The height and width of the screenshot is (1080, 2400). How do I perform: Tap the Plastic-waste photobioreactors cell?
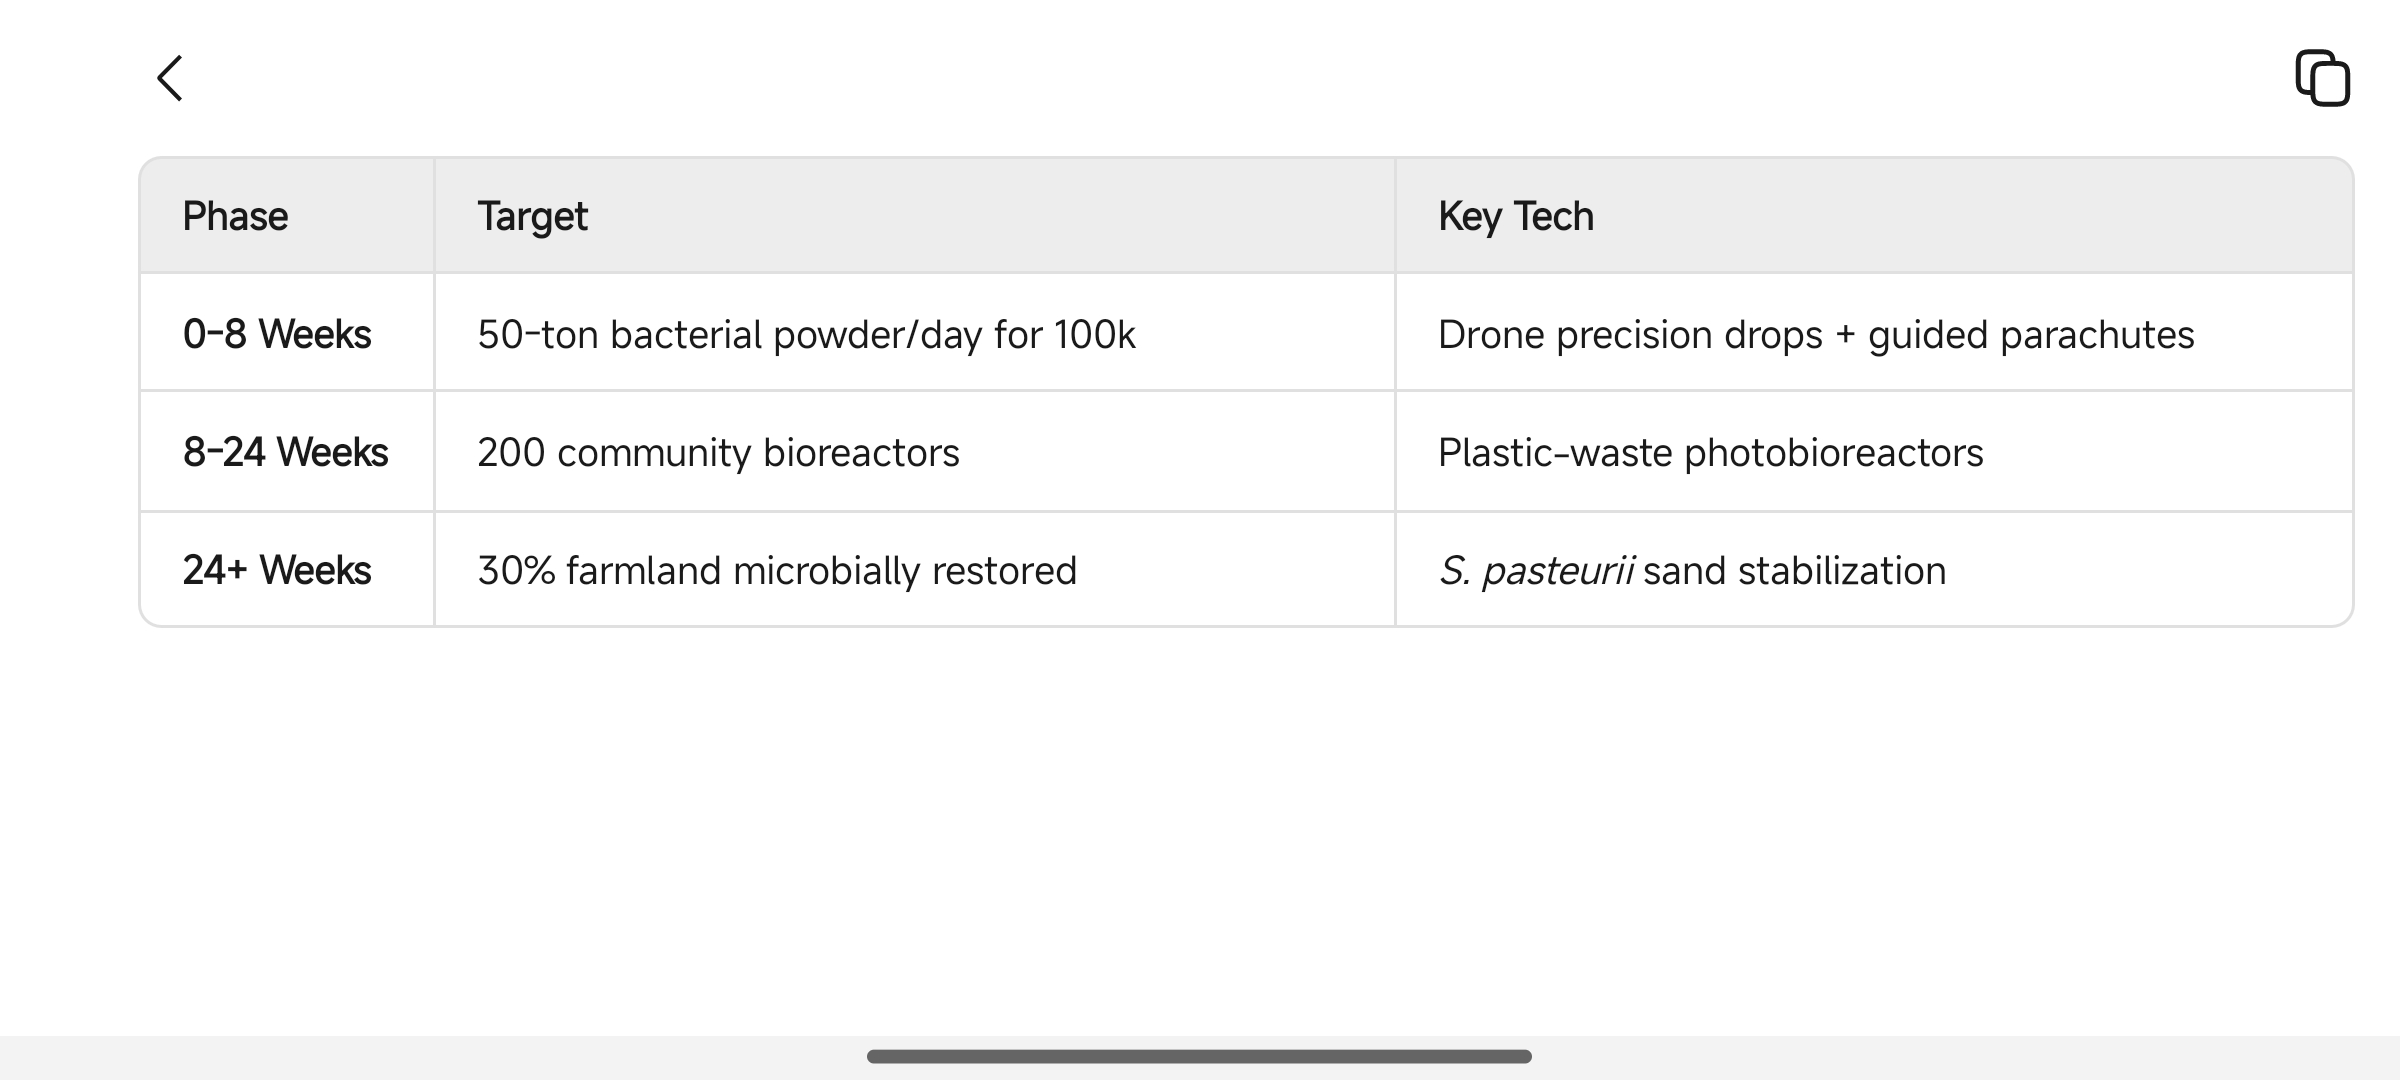1874,452
